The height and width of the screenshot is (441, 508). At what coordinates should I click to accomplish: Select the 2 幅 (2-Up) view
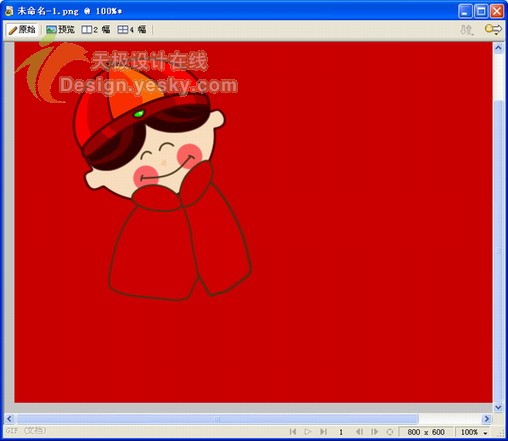(96, 30)
